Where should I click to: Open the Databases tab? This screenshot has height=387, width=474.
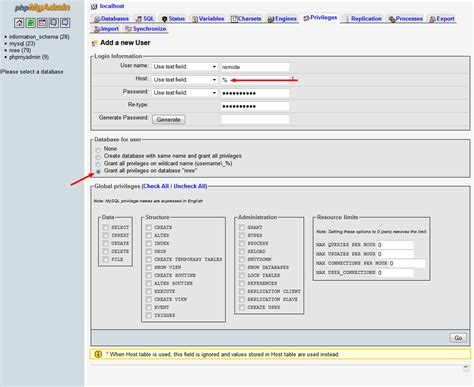click(x=111, y=19)
